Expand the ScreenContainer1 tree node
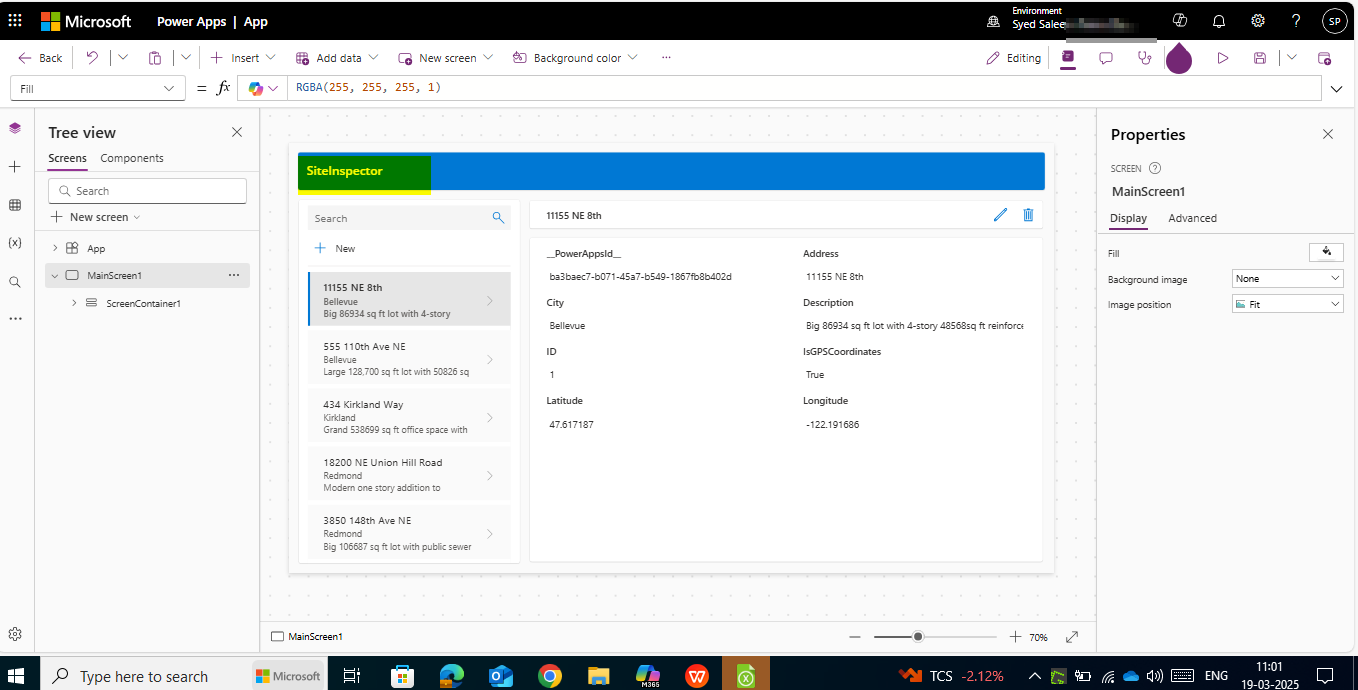Viewport: 1358px width, 690px height. point(74,303)
